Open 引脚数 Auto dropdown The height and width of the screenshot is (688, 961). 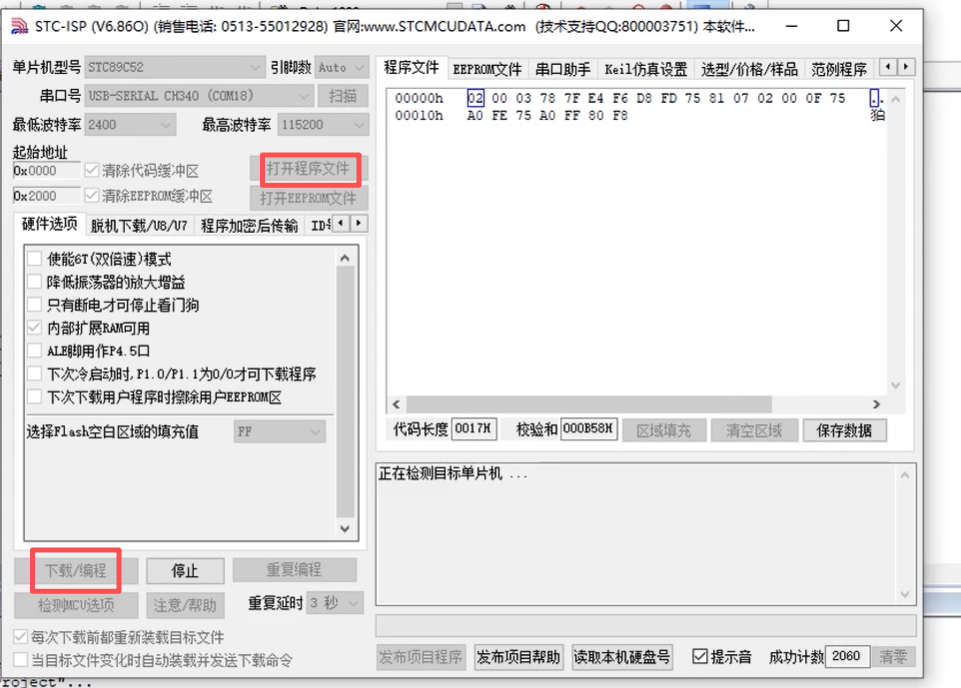tap(341, 67)
